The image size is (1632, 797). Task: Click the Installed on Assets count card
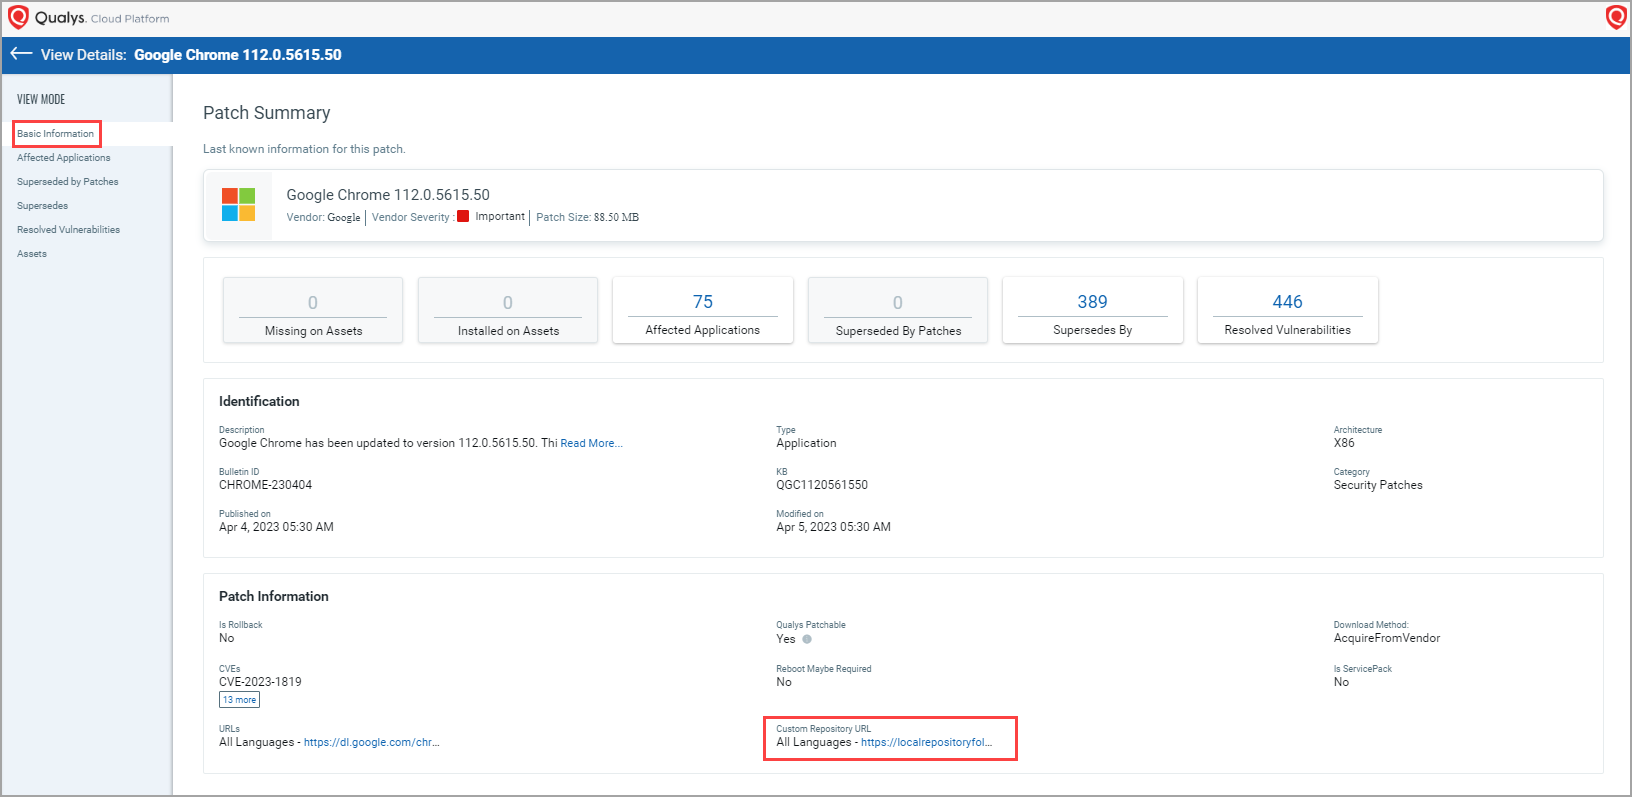click(x=508, y=310)
